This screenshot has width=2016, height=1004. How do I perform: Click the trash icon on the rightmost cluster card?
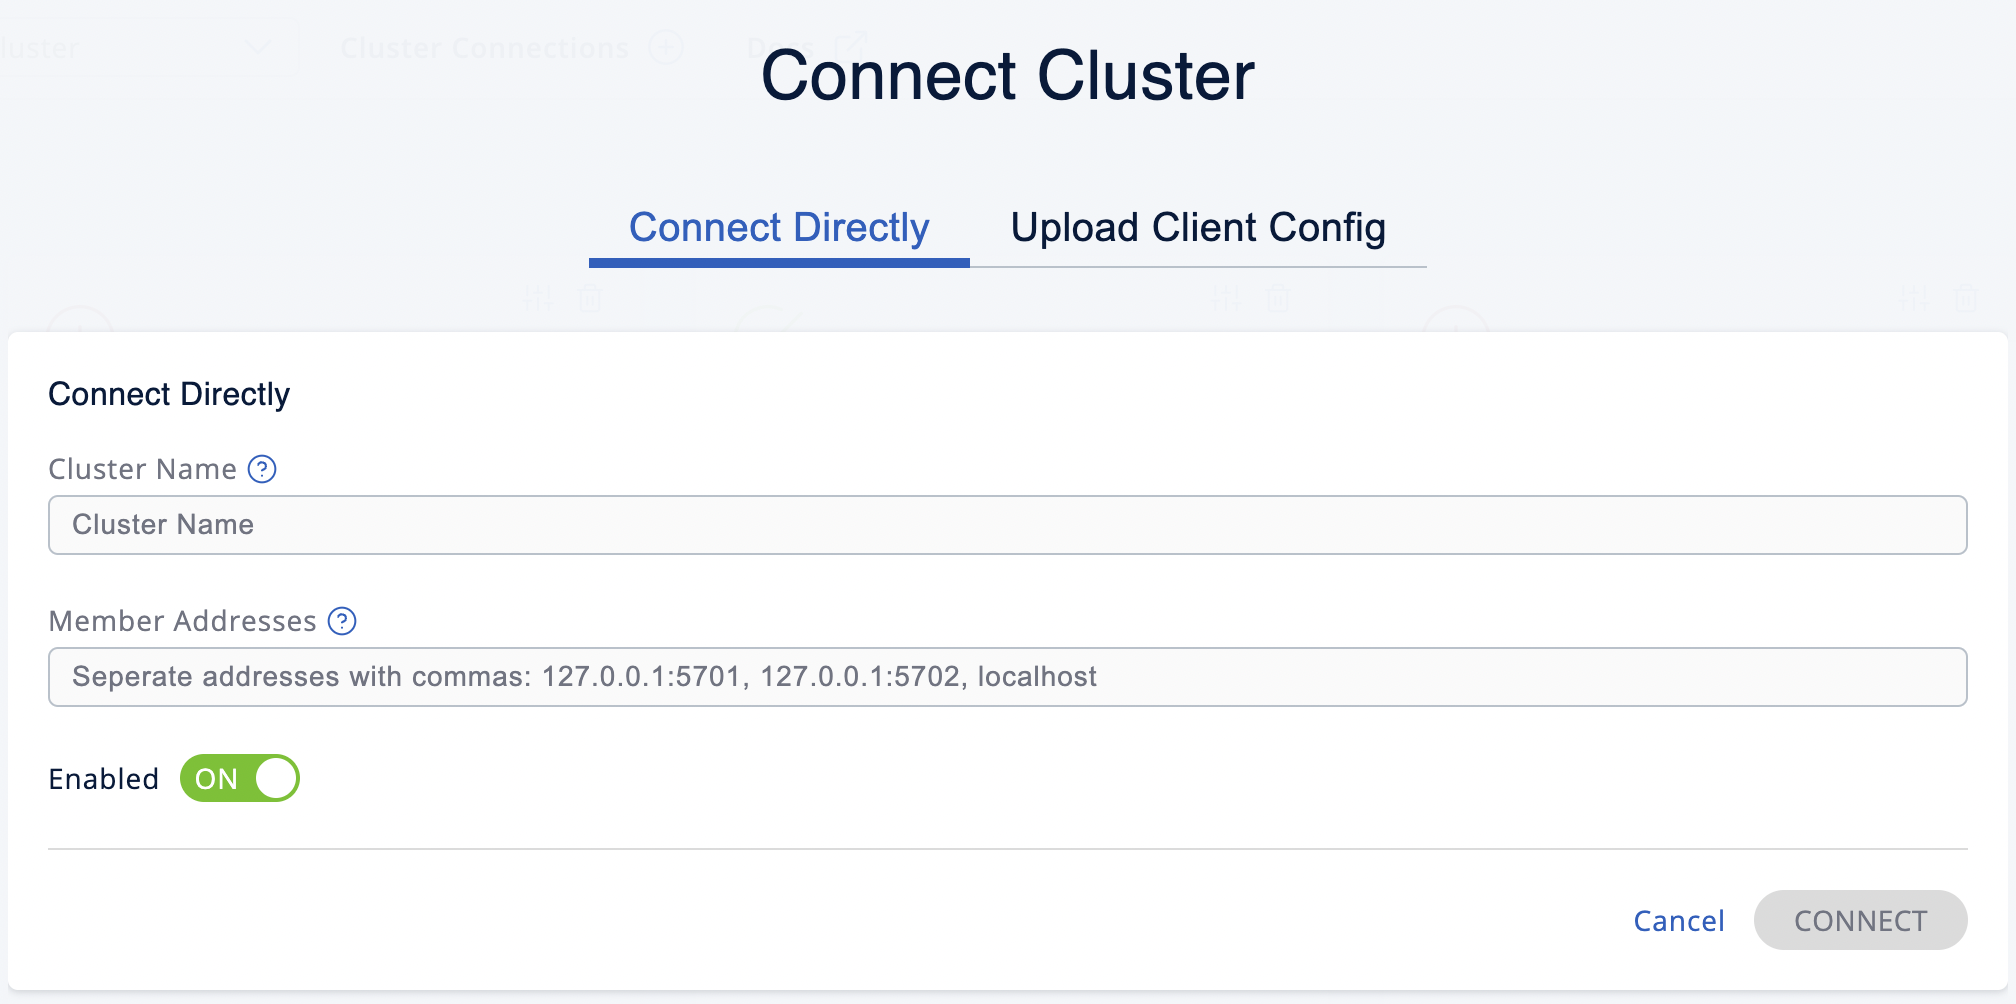point(1964,297)
